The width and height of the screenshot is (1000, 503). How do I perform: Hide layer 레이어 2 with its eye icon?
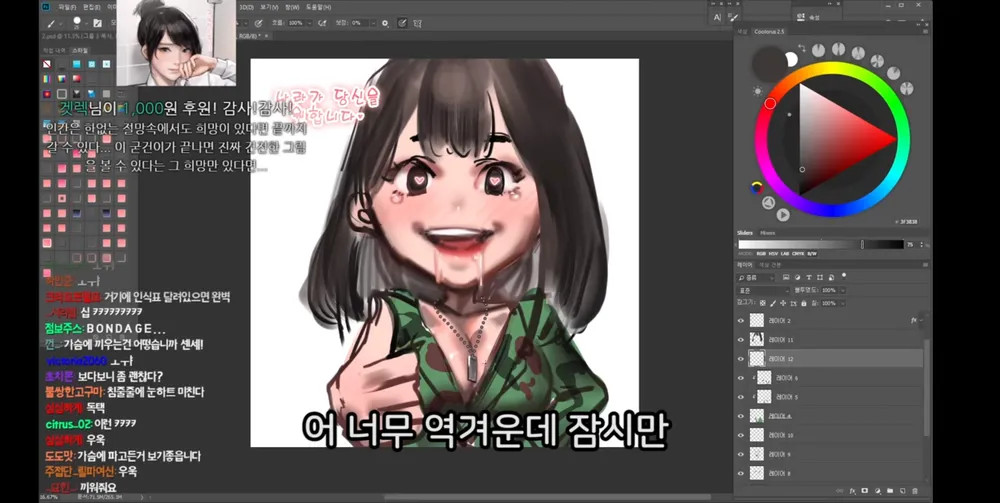pyautogui.click(x=741, y=320)
